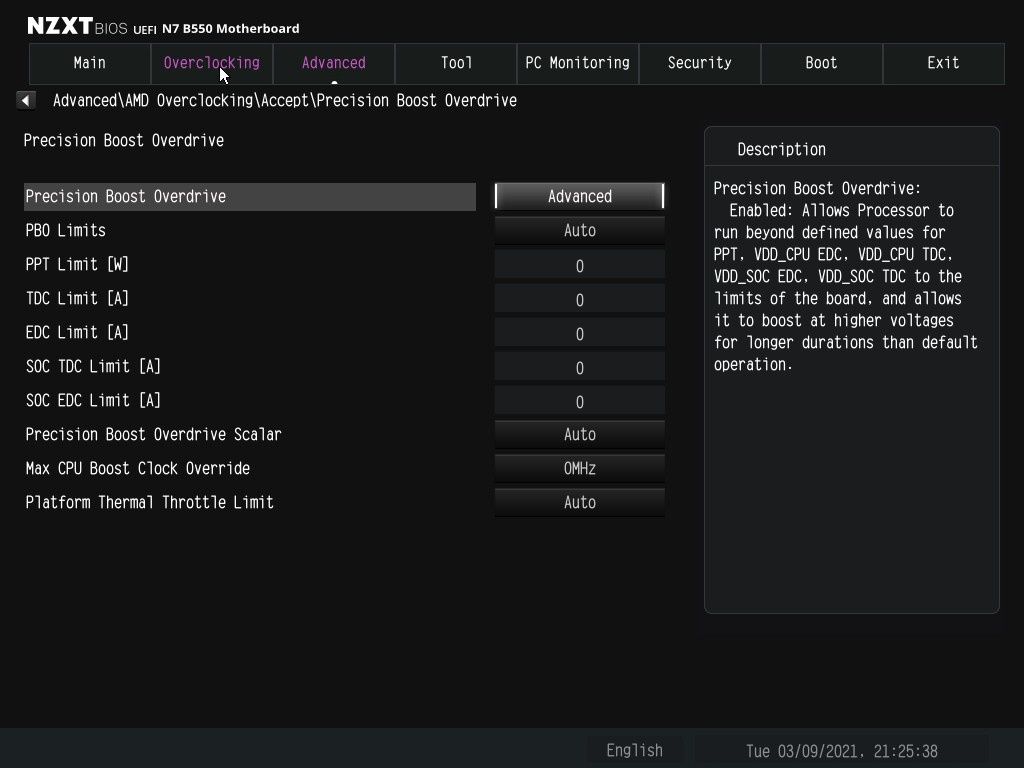Select Platform Thermal Throttle Limit label
This screenshot has height=768, width=1024.
tap(150, 502)
